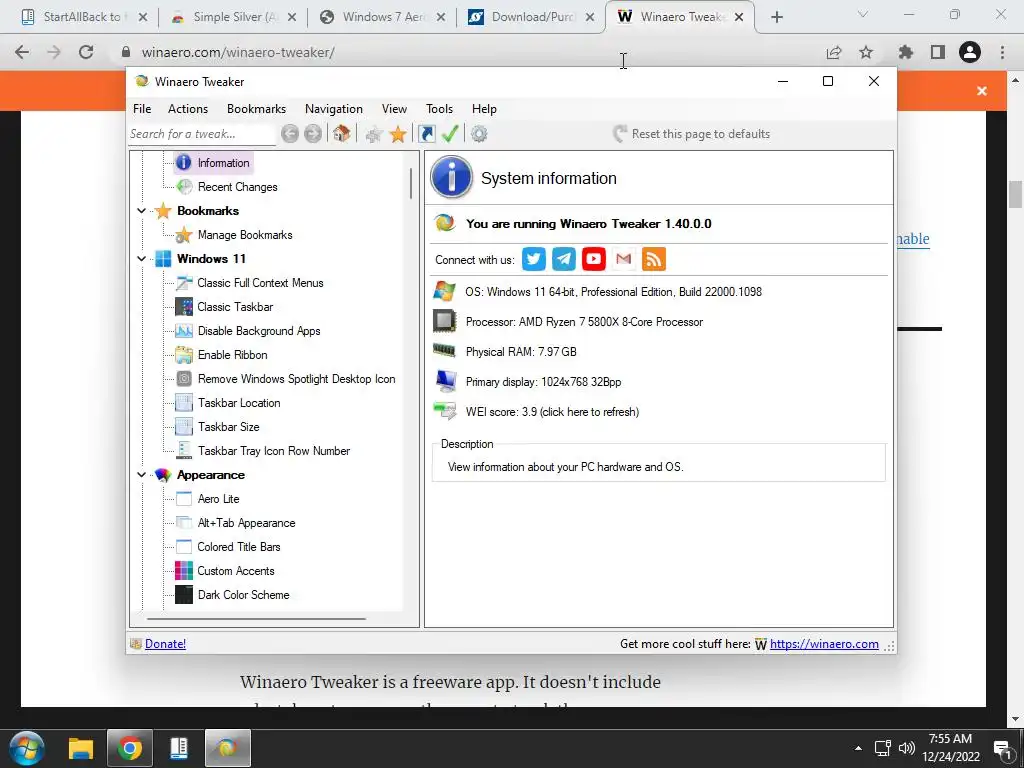Open the https://winaero.com link
Image resolution: width=1024 pixels, height=768 pixels.
tap(824, 644)
